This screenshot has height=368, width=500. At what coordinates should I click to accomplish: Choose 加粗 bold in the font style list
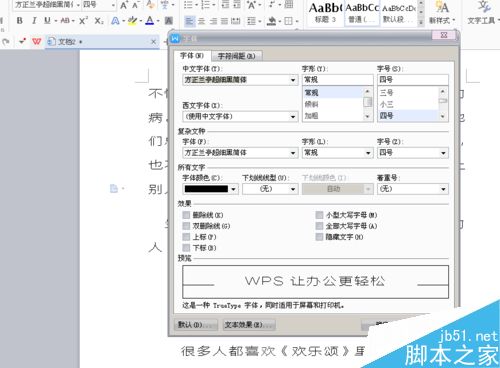coord(333,116)
